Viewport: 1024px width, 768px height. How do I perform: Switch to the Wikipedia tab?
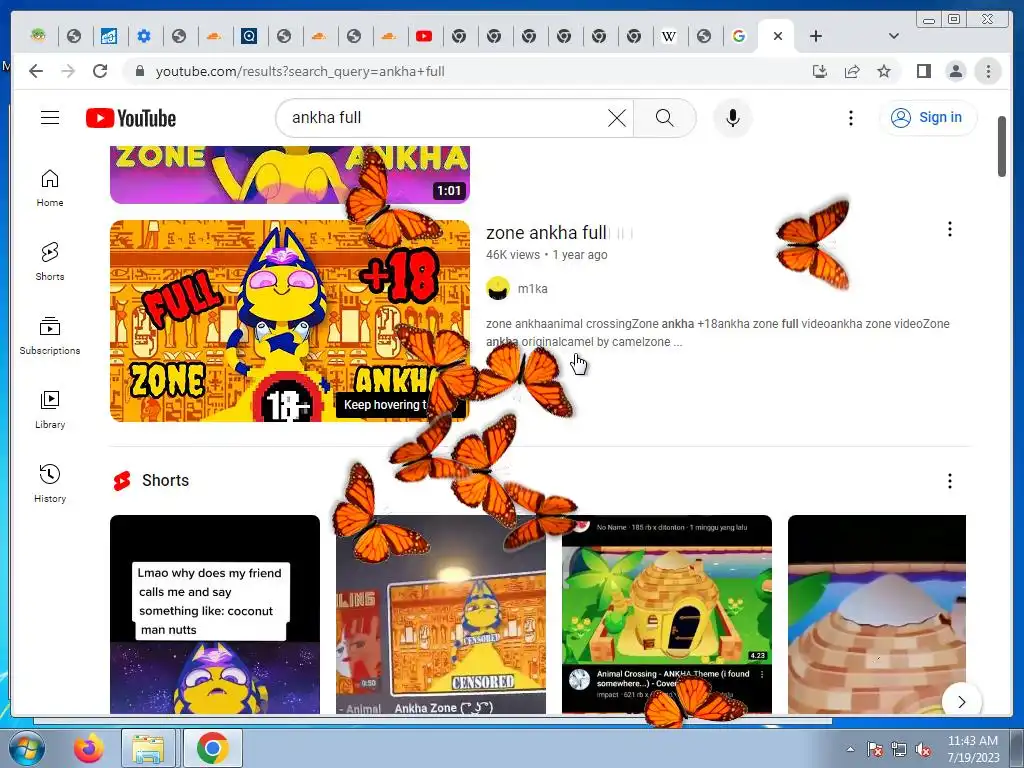(x=668, y=36)
